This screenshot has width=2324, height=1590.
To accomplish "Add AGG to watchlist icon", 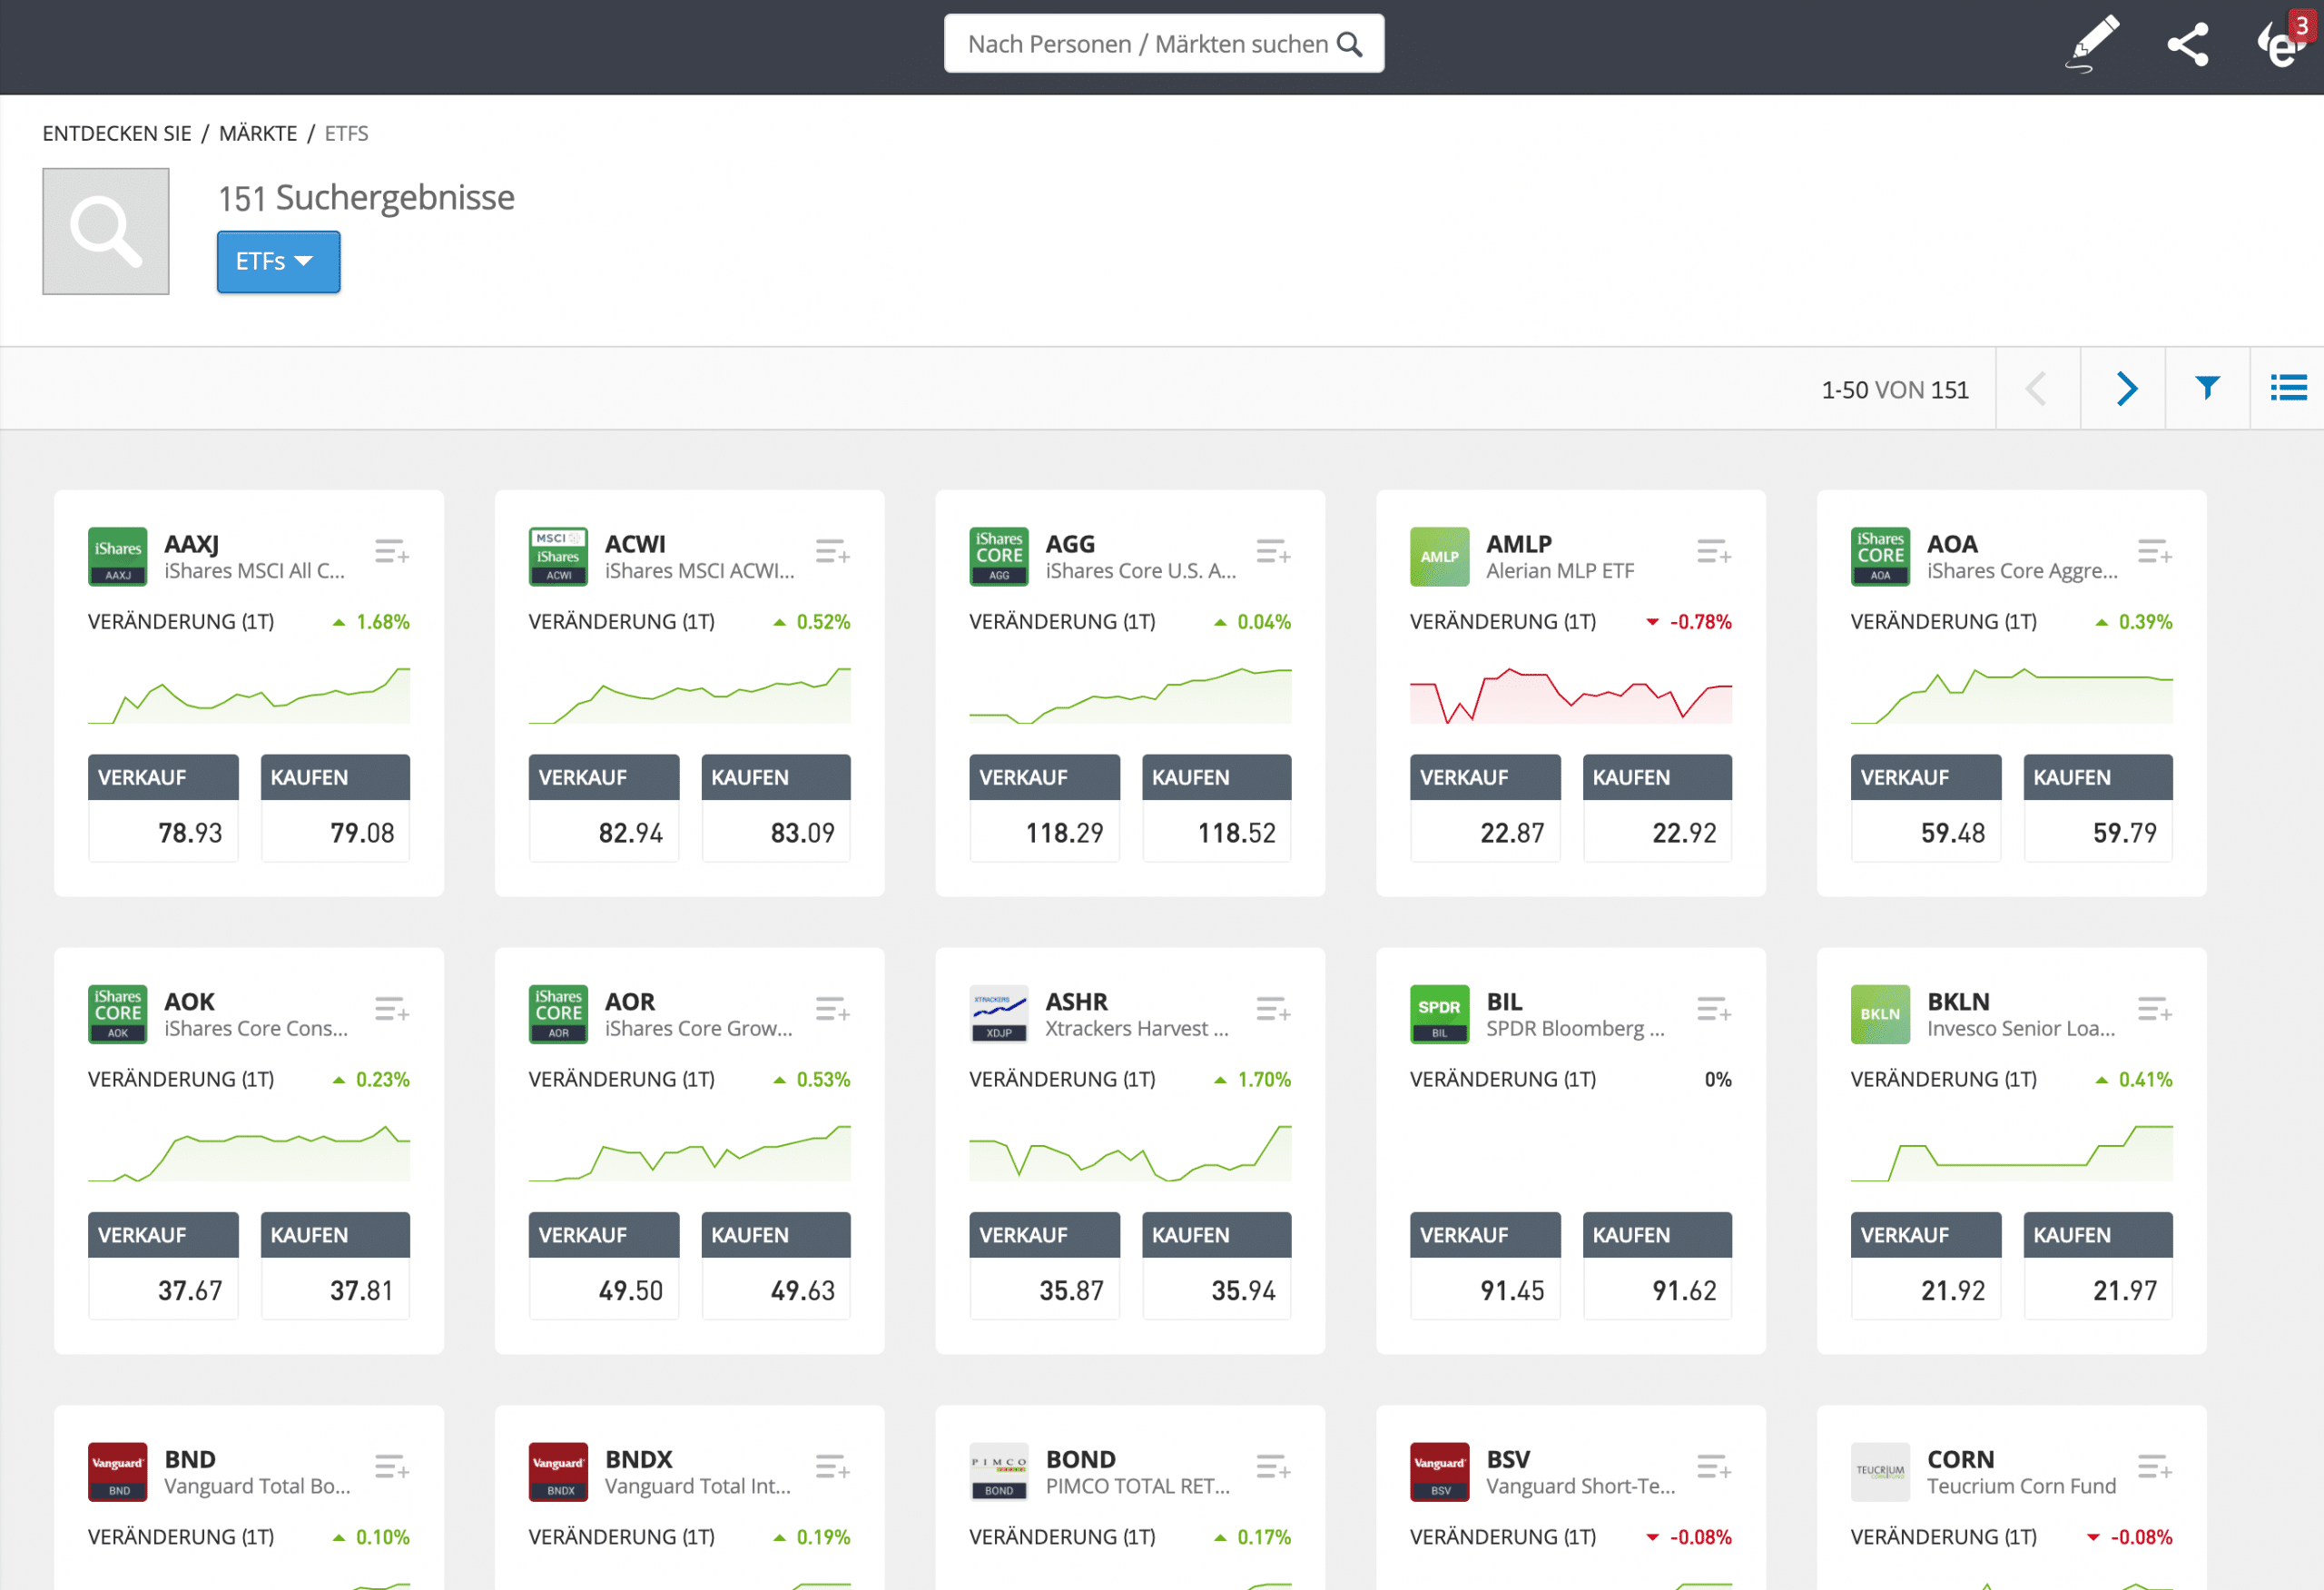I will pyautogui.click(x=1273, y=551).
